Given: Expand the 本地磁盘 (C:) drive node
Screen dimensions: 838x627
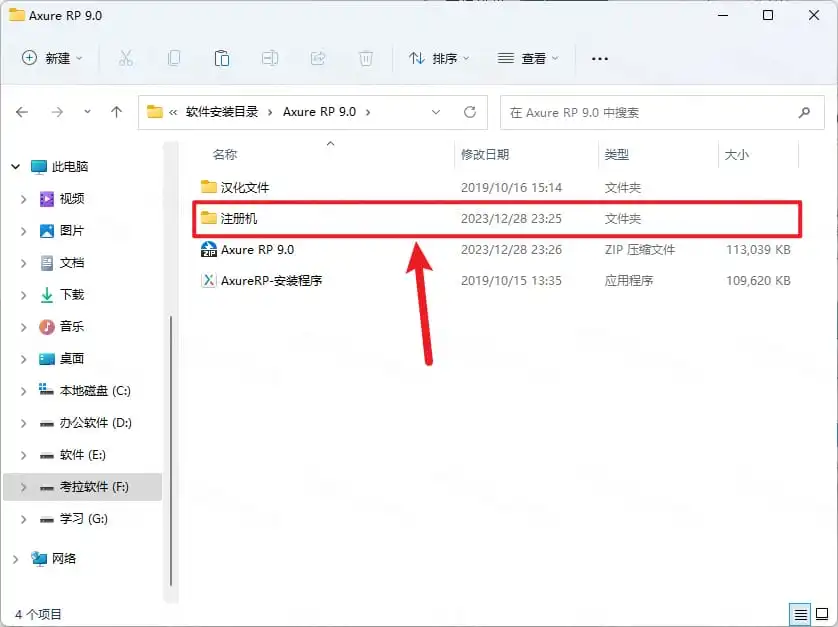Looking at the screenshot, I should pos(23,391).
